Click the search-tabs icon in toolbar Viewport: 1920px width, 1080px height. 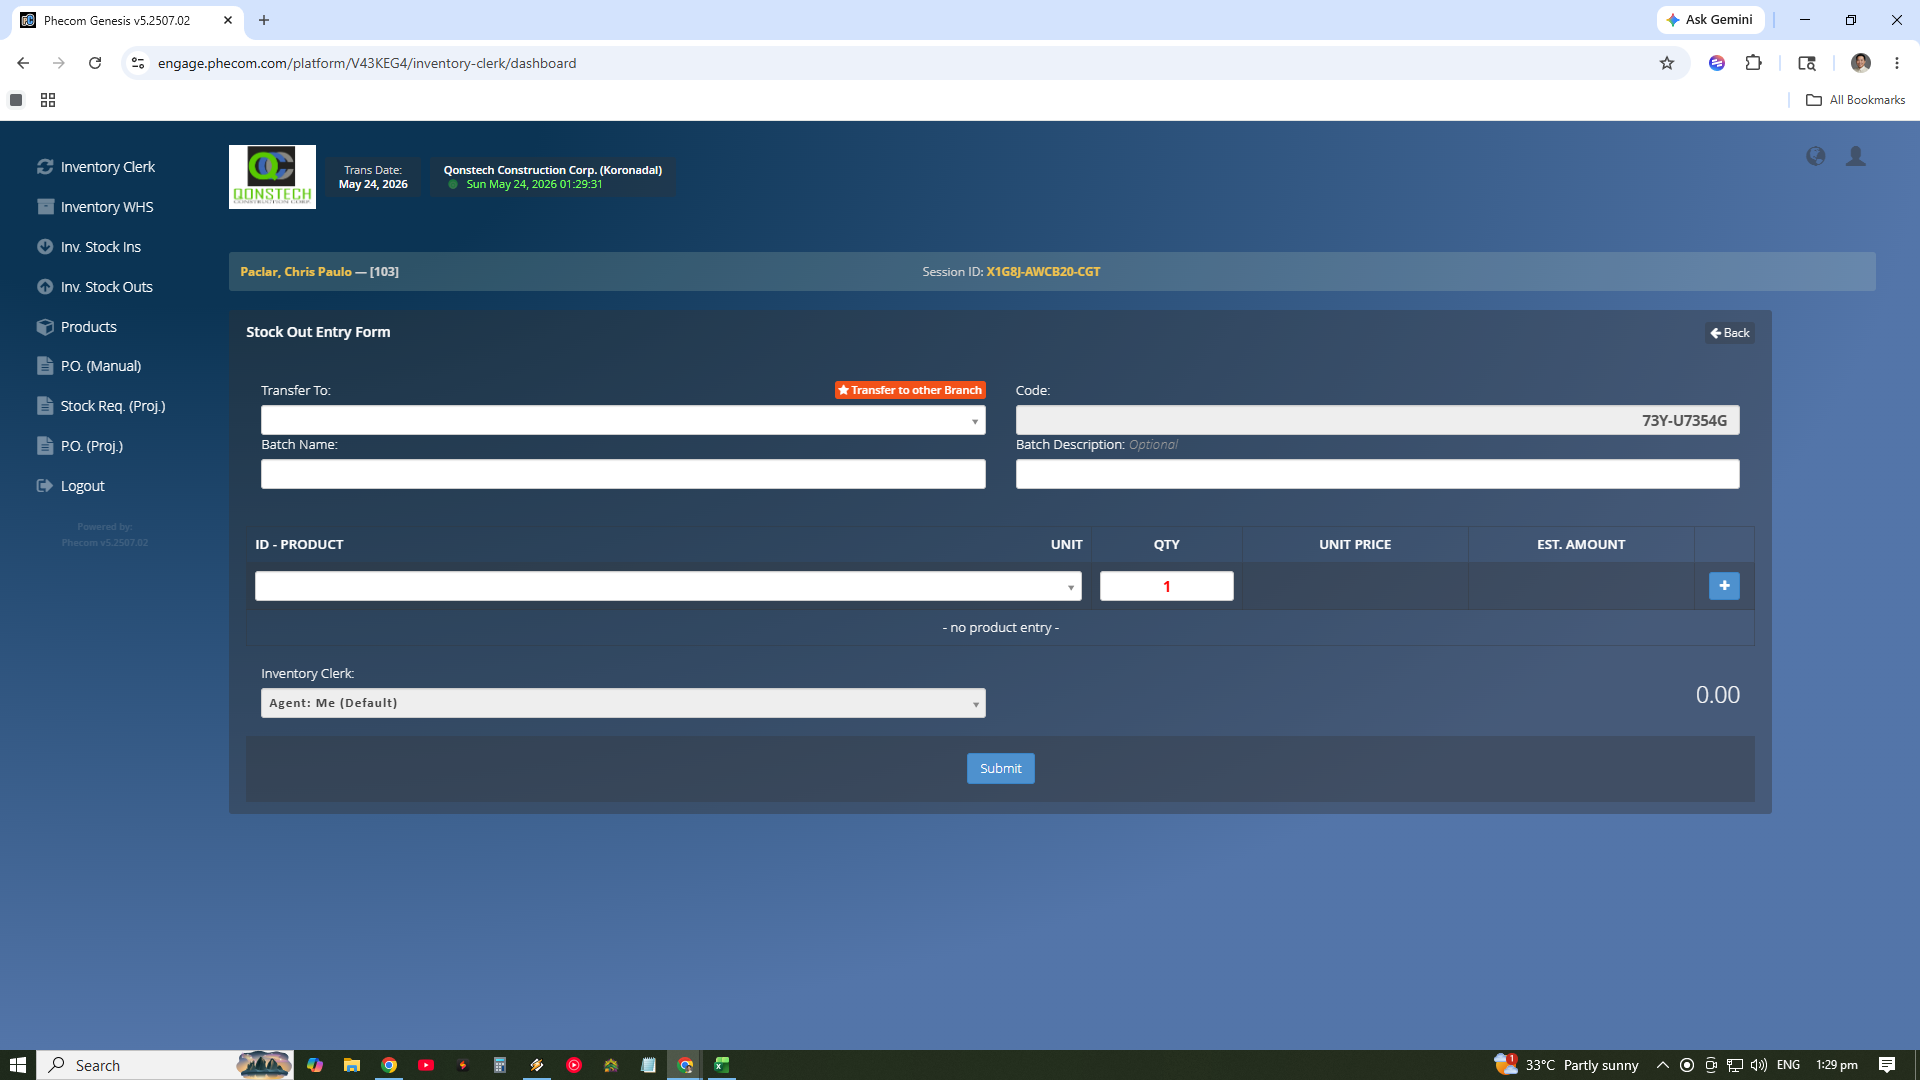click(1807, 63)
